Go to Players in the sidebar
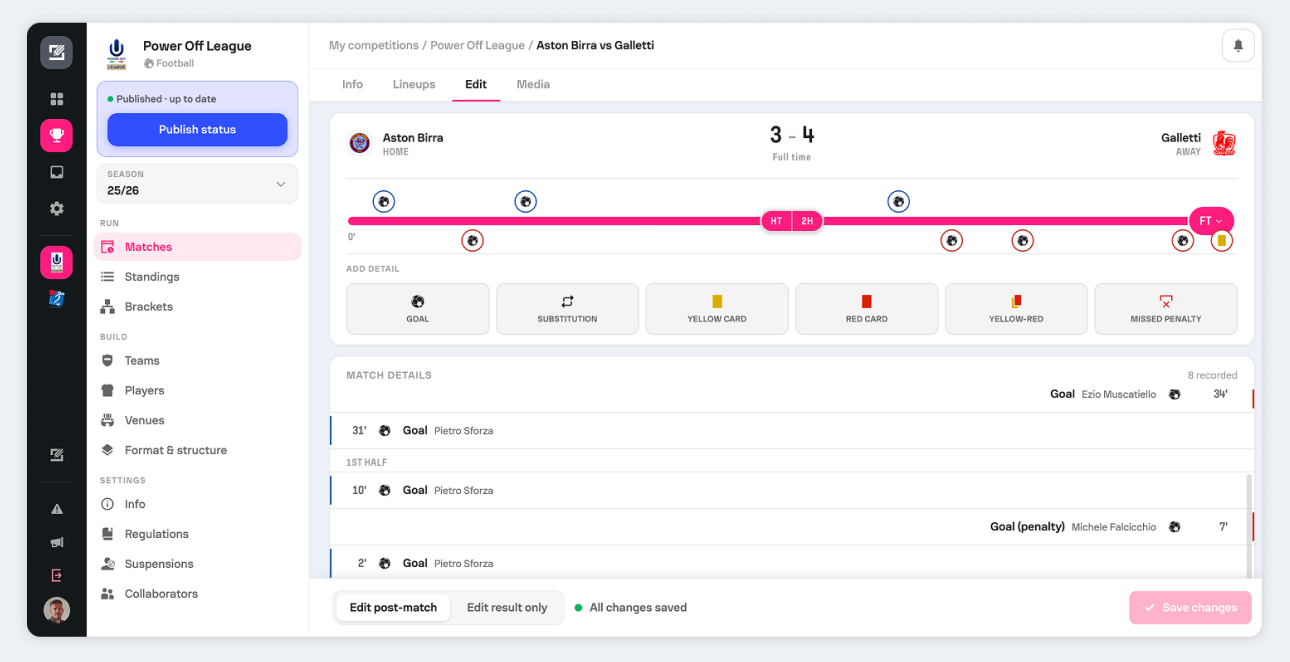Screen dimensions: 1290x662 (198, 391)
